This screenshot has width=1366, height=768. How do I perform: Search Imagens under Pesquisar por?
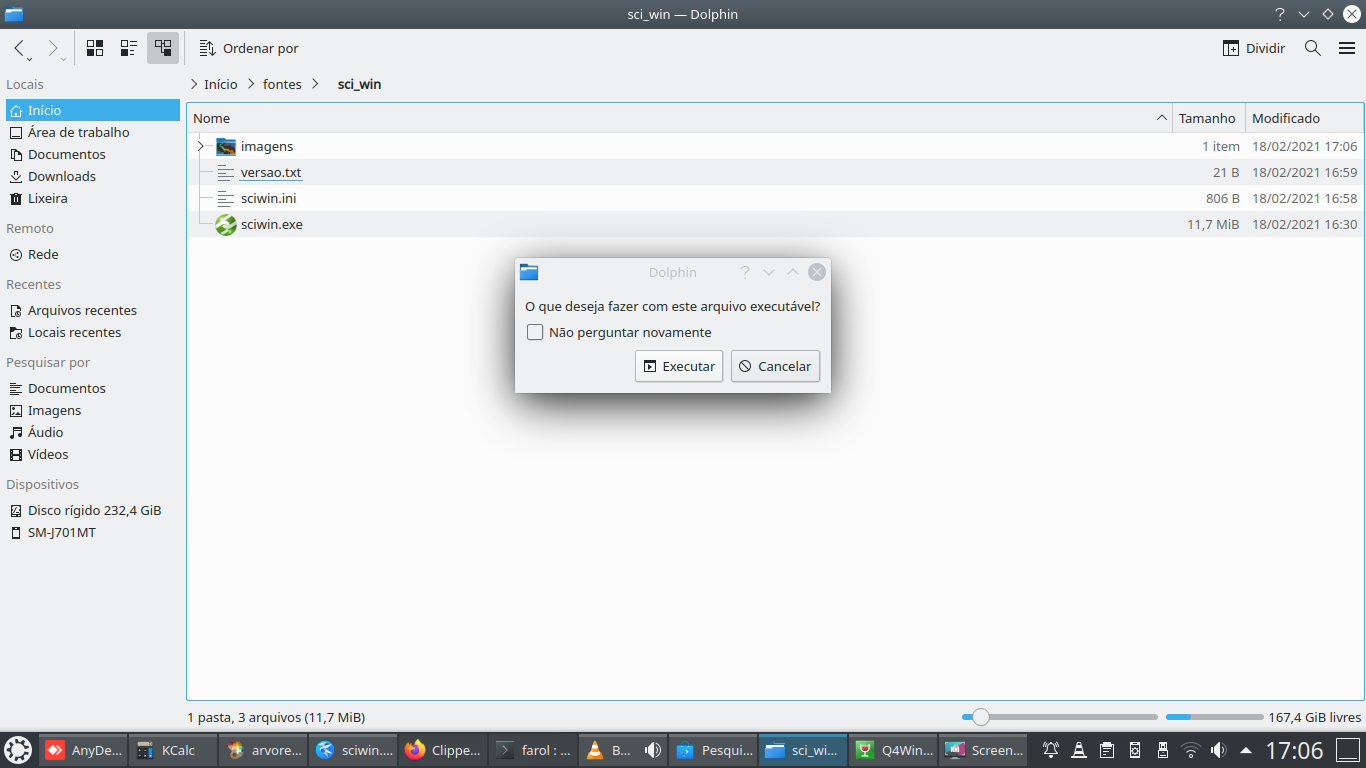93,410
